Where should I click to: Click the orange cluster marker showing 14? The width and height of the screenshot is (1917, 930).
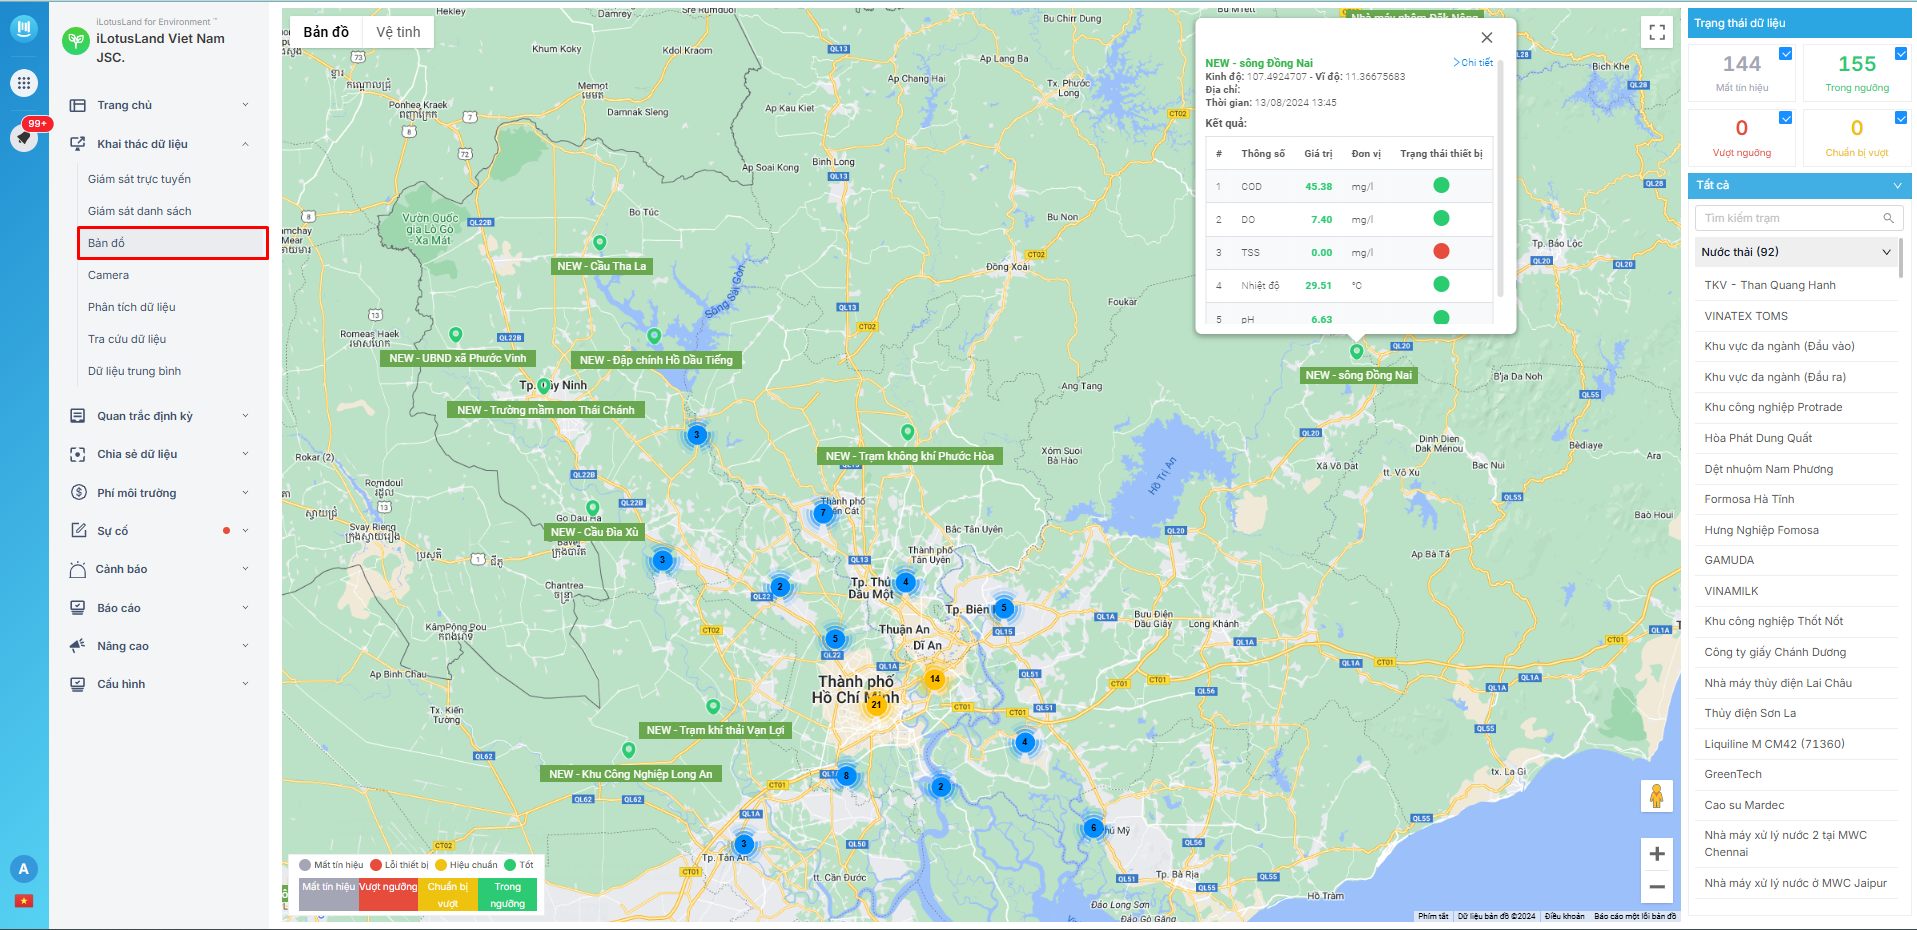(x=935, y=679)
